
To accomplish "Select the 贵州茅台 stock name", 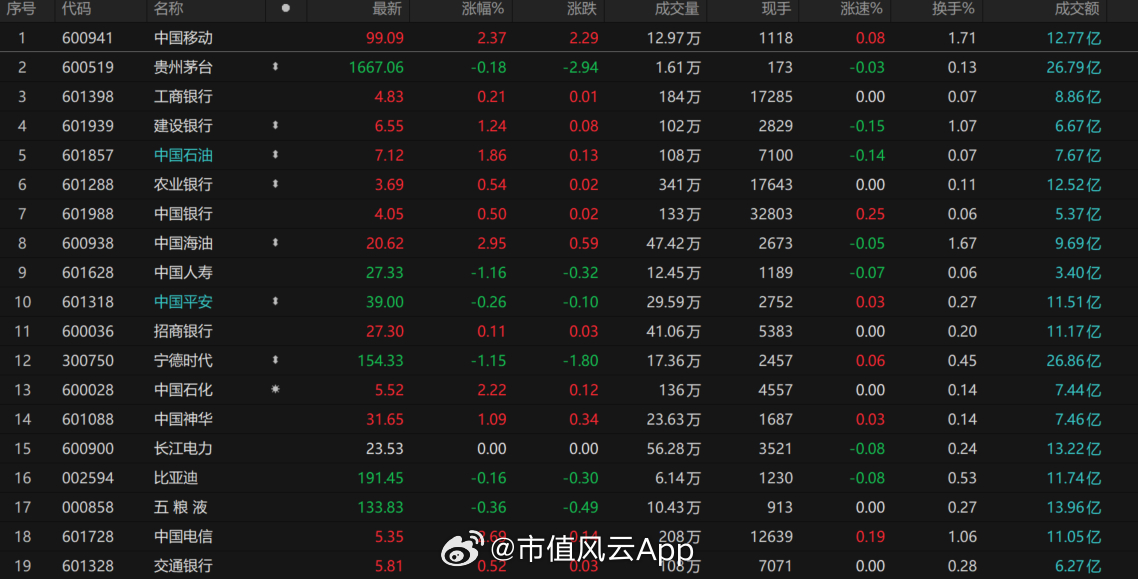I will tap(183, 67).
